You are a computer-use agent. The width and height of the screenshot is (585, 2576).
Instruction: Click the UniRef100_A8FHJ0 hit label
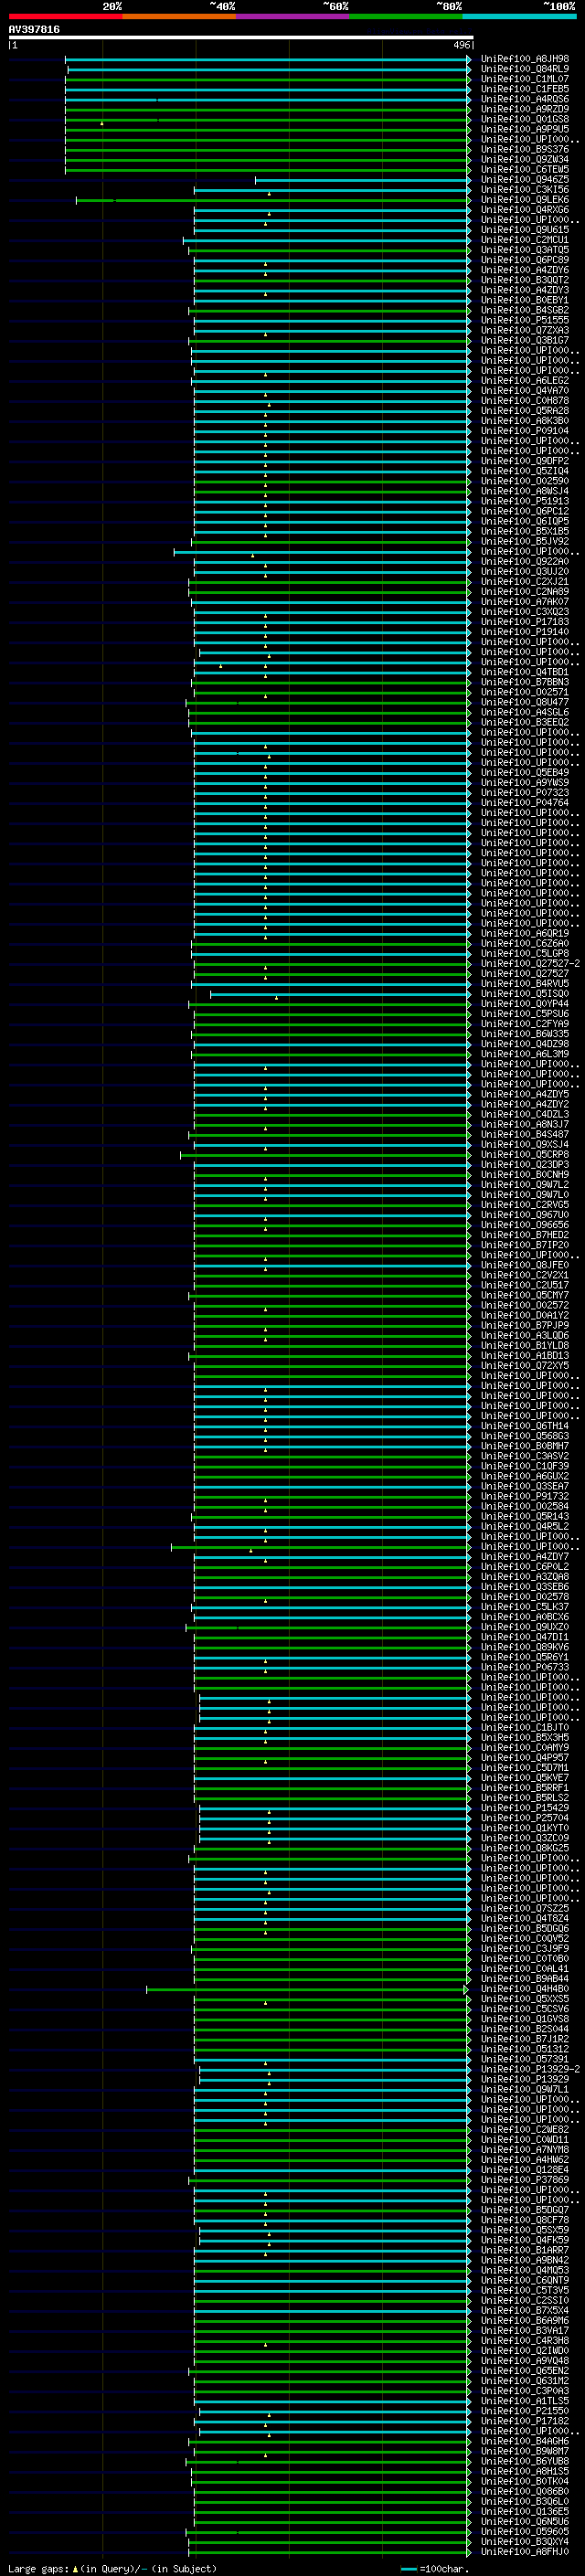tap(525, 2551)
